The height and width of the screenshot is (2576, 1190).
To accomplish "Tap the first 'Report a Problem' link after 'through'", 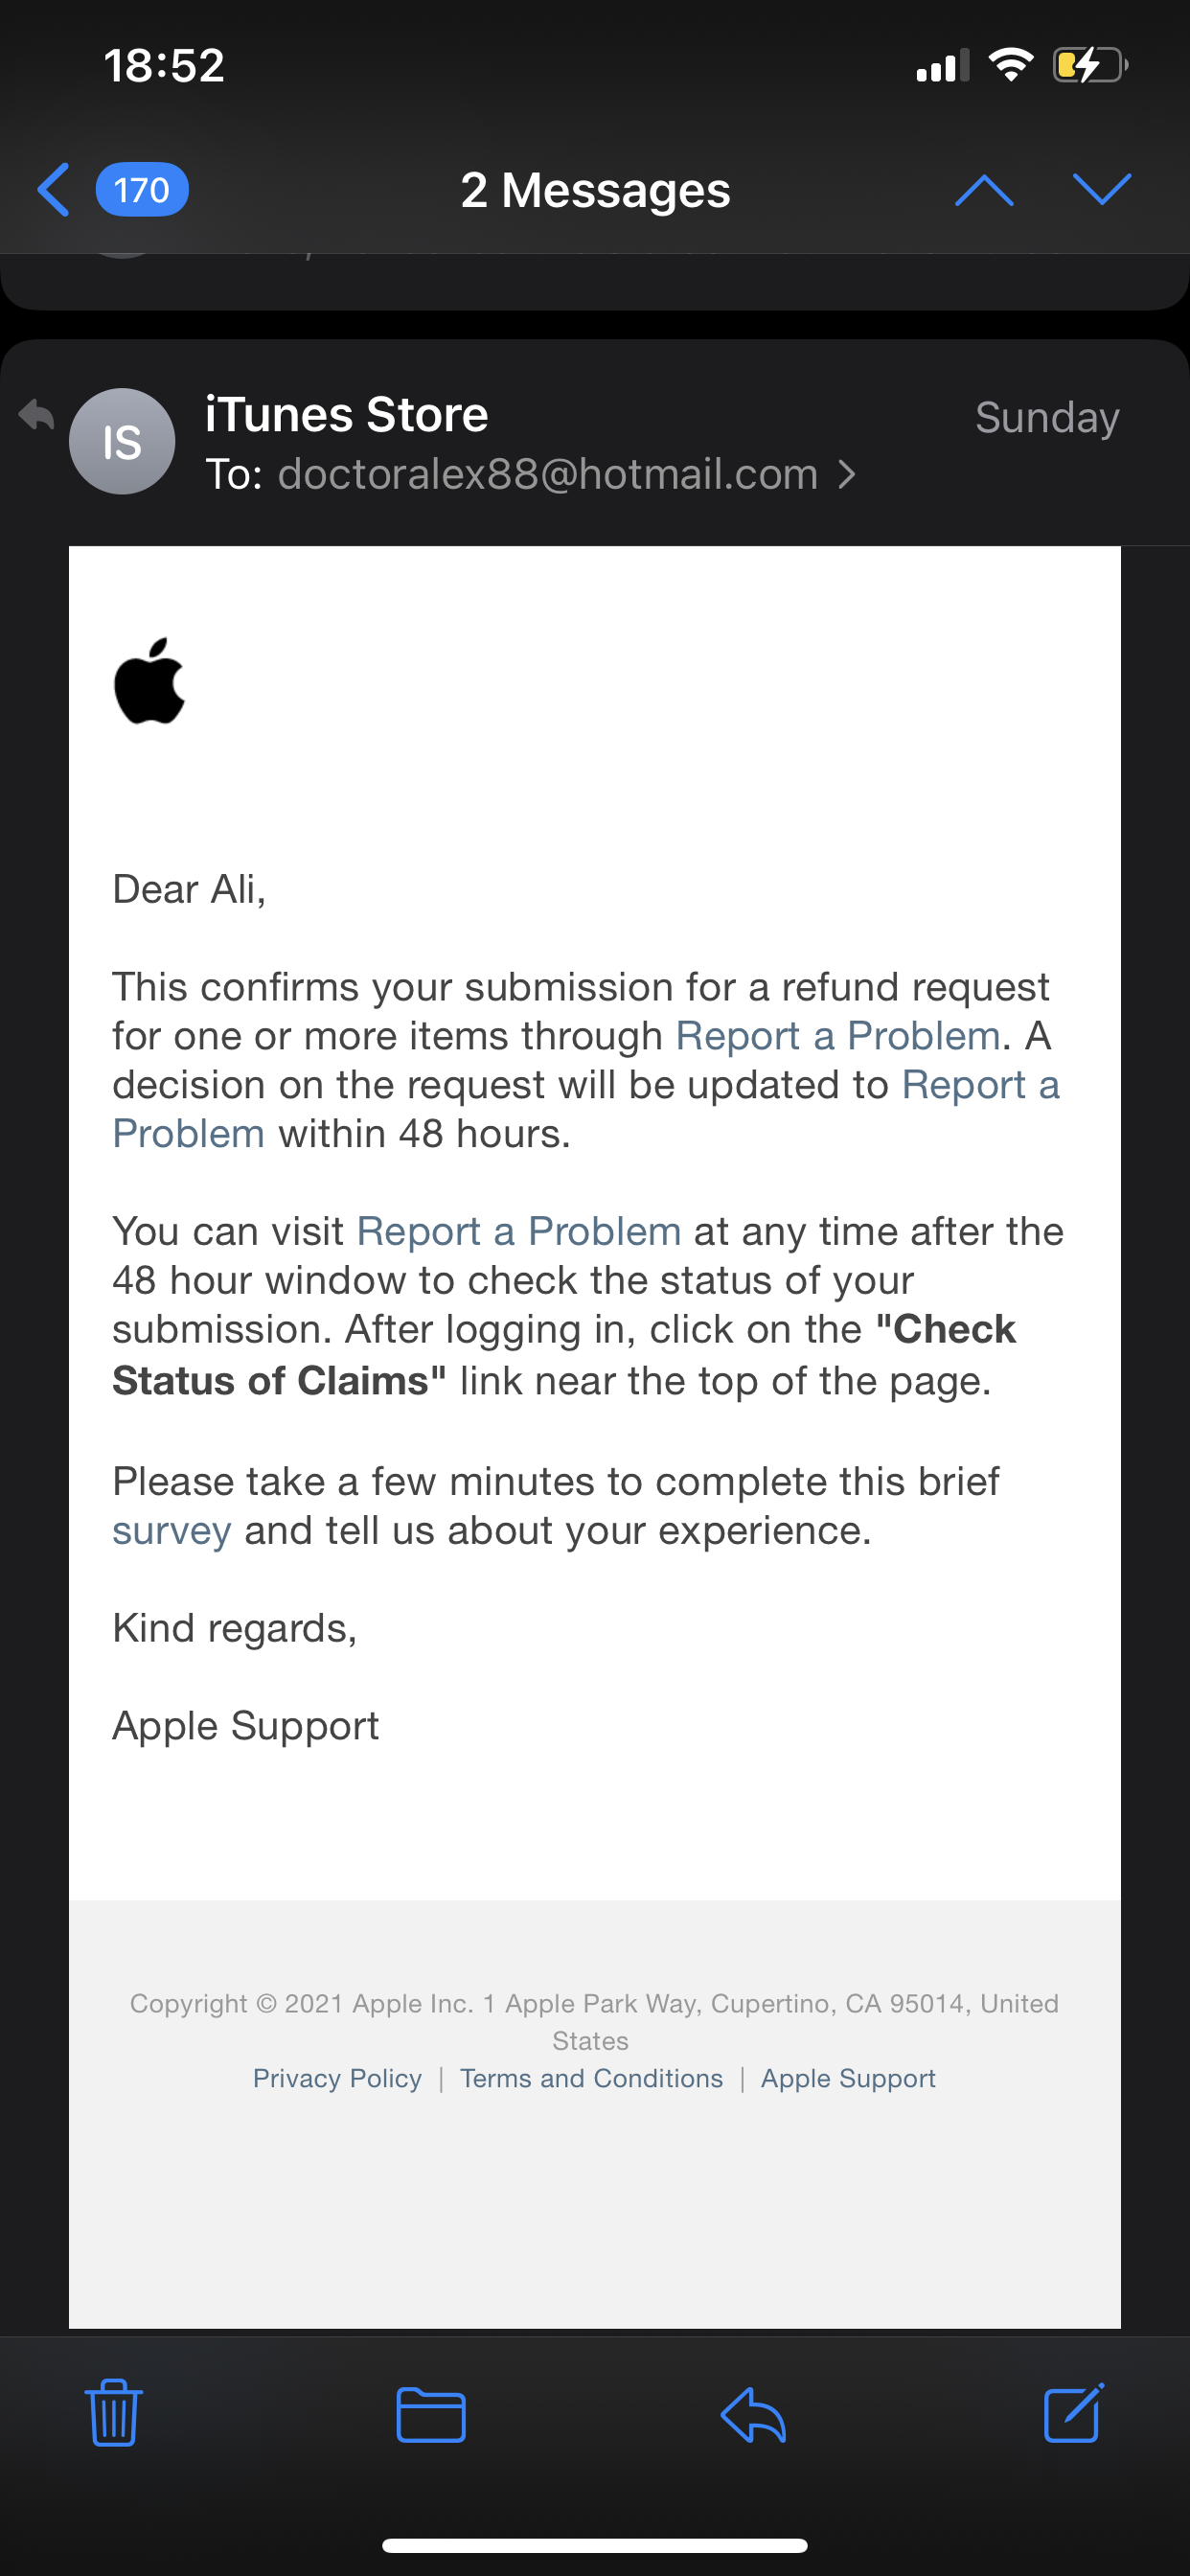I will (x=838, y=1036).
